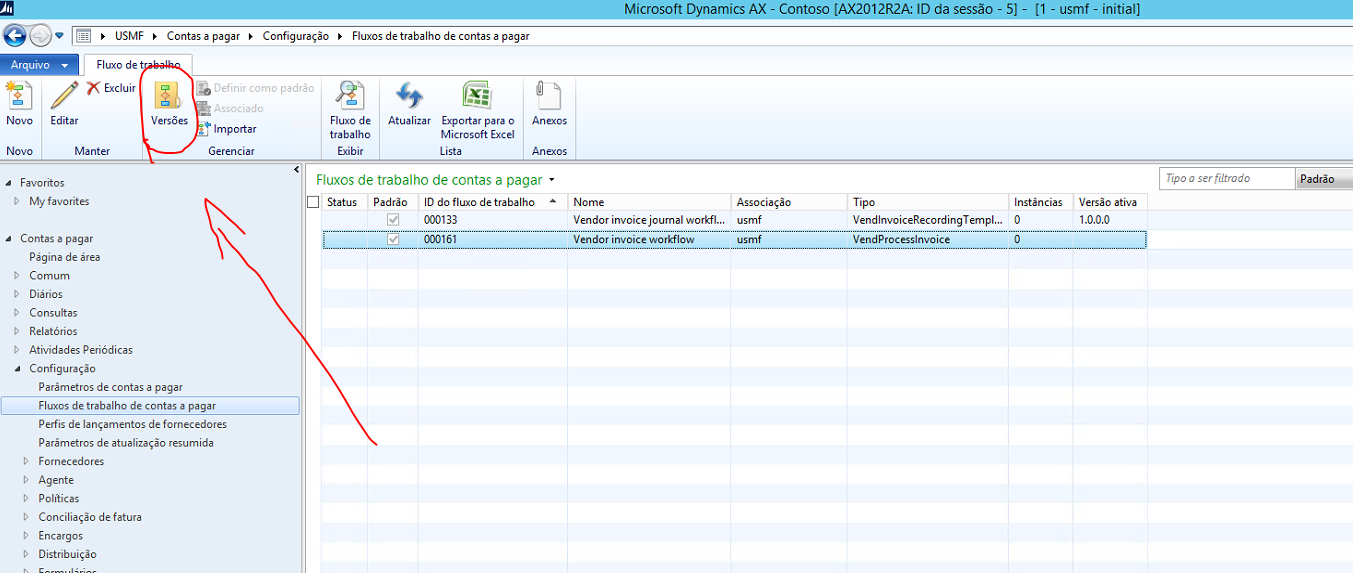
Task: Open Página de área
Action: click(65, 257)
